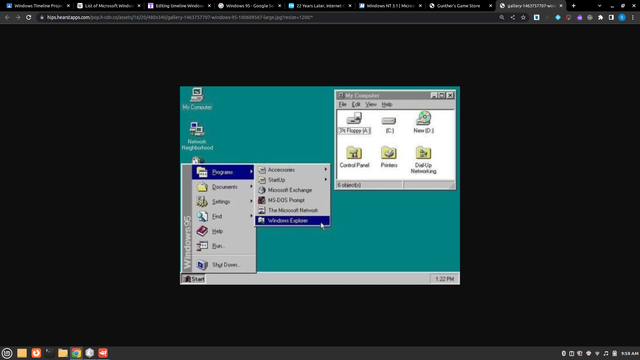Screen dimensions: 640x360
Task: Select the 3½ Floppy (A:) drive icon
Action: click(354, 122)
